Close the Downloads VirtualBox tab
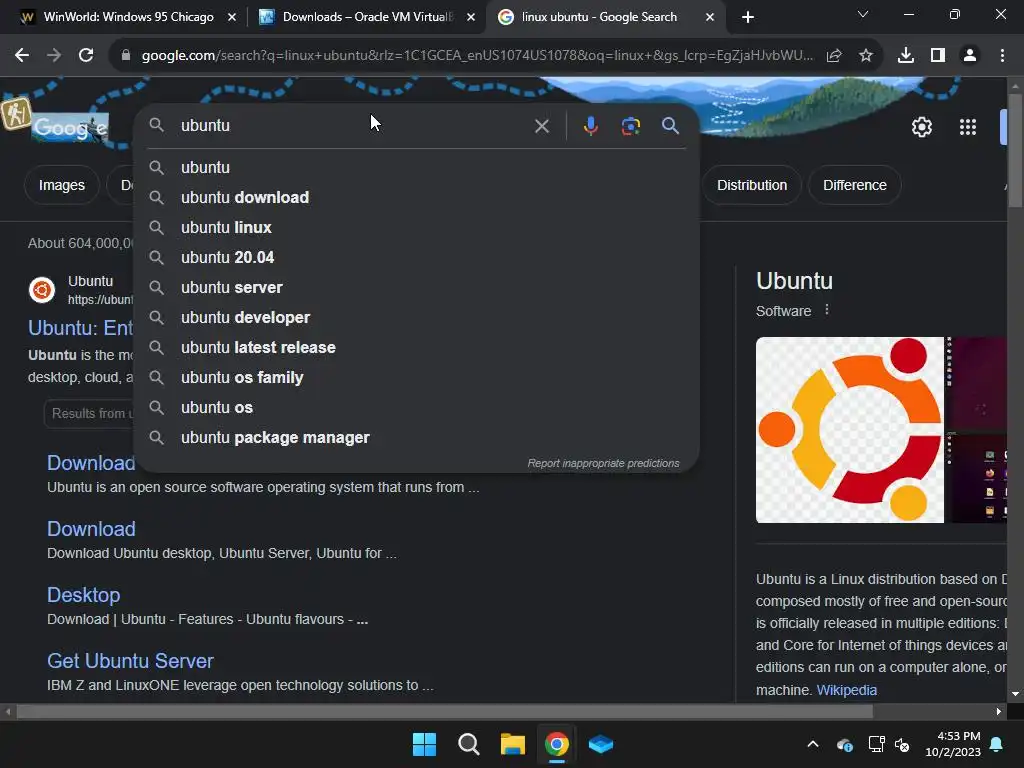Image resolution: width=1024 pixels, height=768 pixels. point(471,17)
